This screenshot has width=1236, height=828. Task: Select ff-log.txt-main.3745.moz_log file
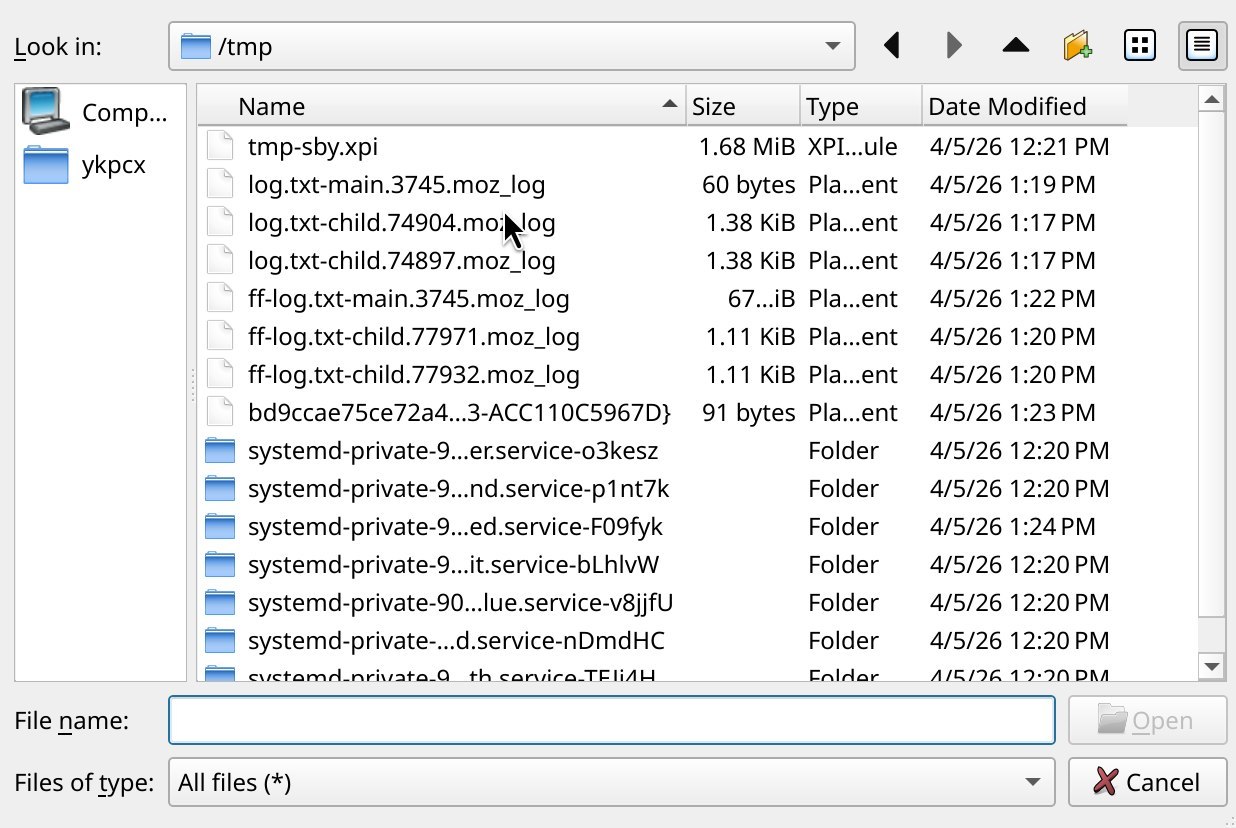(408, 299)
